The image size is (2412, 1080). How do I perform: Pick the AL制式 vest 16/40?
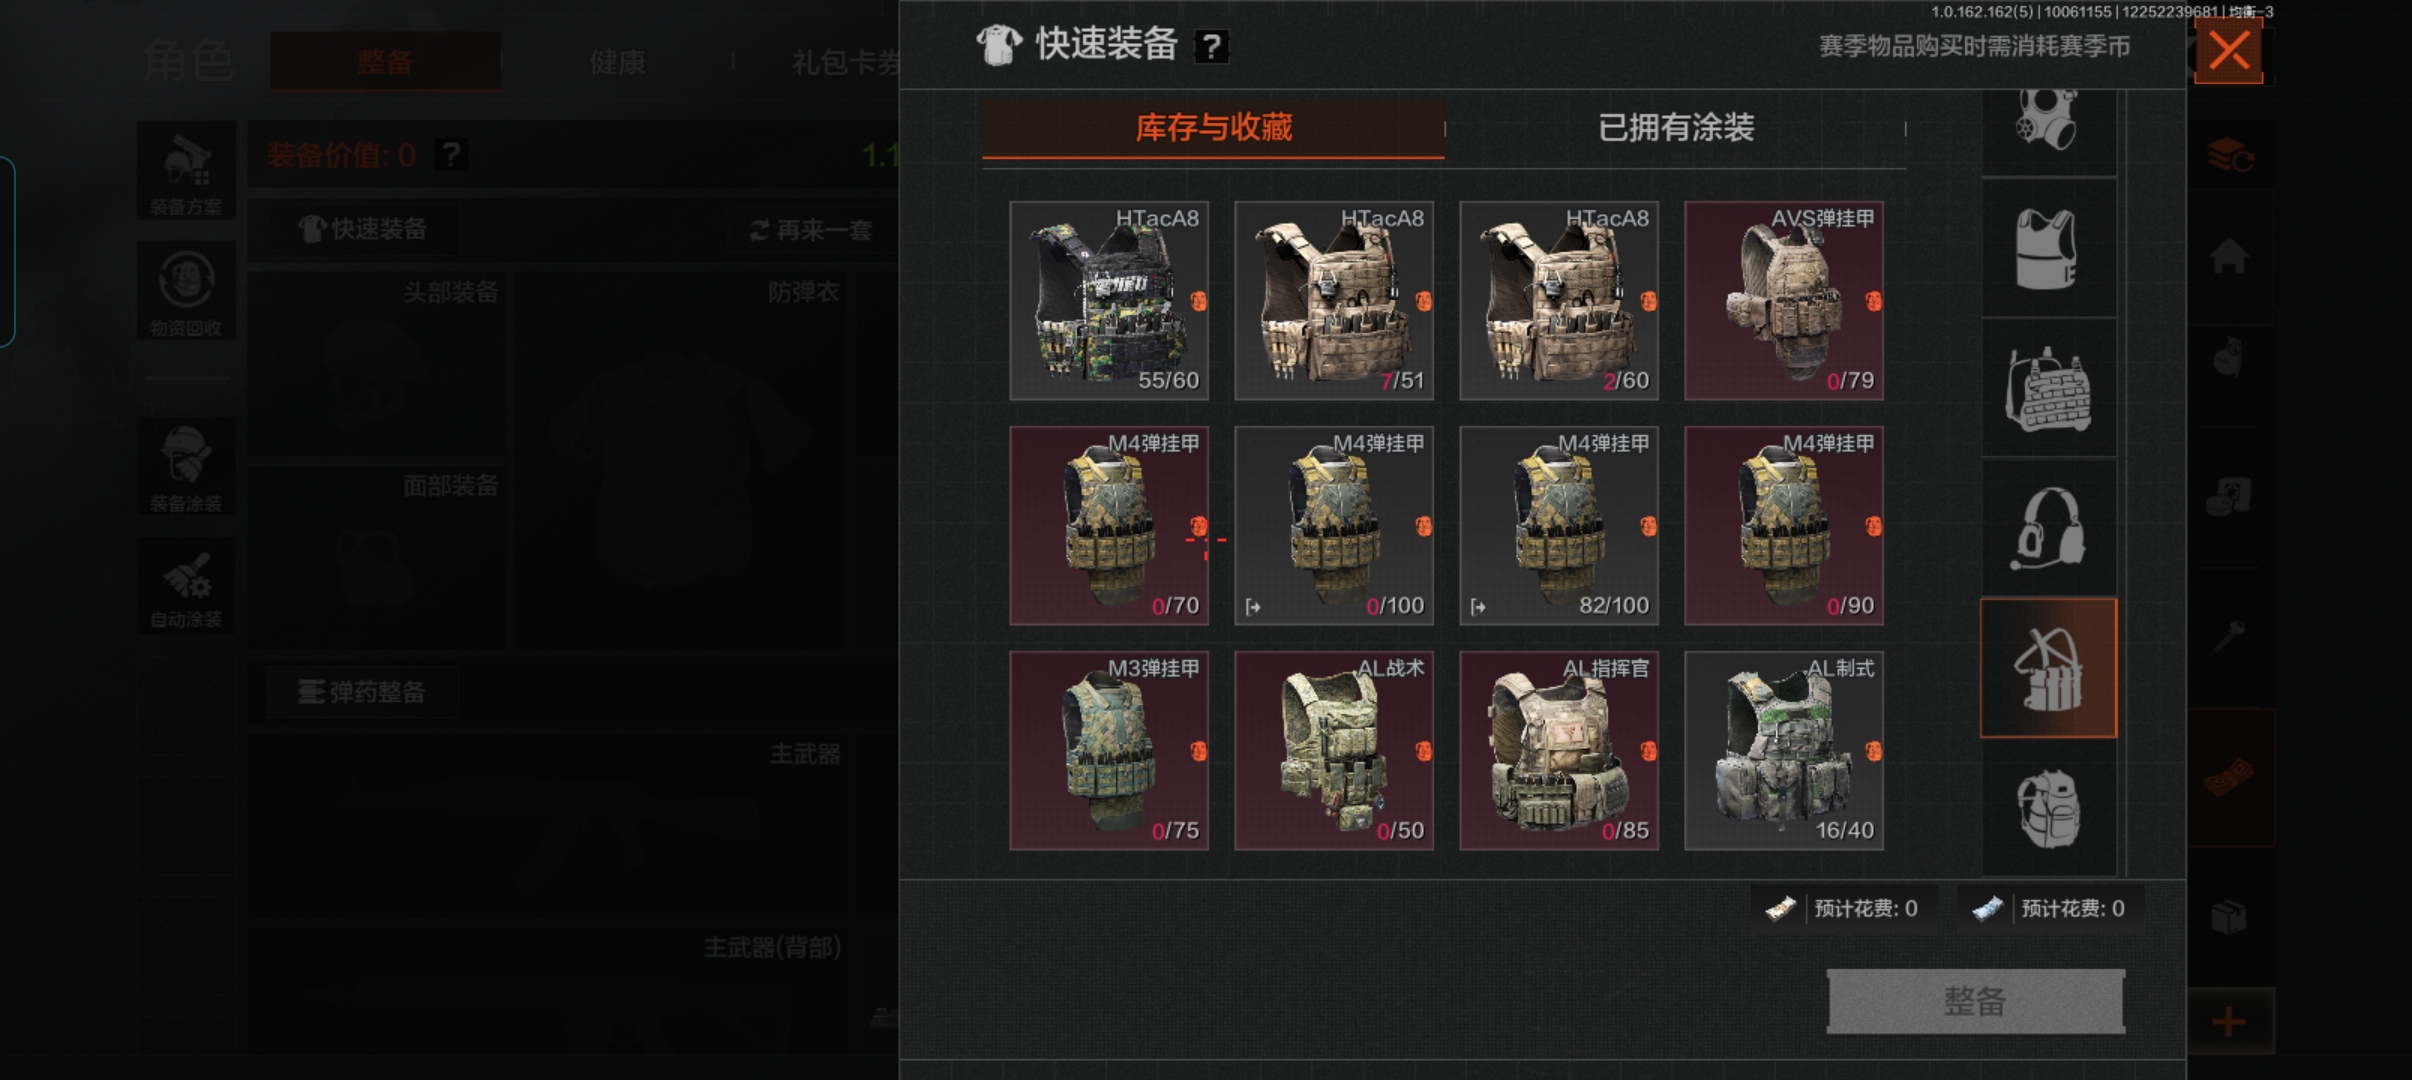pyautogui.click(x=1784, y=751)
